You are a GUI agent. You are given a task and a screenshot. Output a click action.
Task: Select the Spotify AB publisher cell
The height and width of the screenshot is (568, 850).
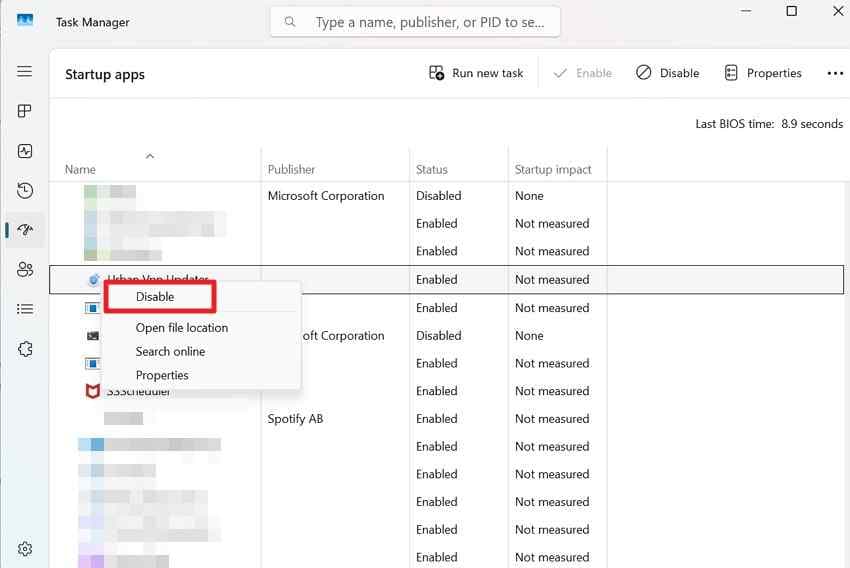(295, 418)
